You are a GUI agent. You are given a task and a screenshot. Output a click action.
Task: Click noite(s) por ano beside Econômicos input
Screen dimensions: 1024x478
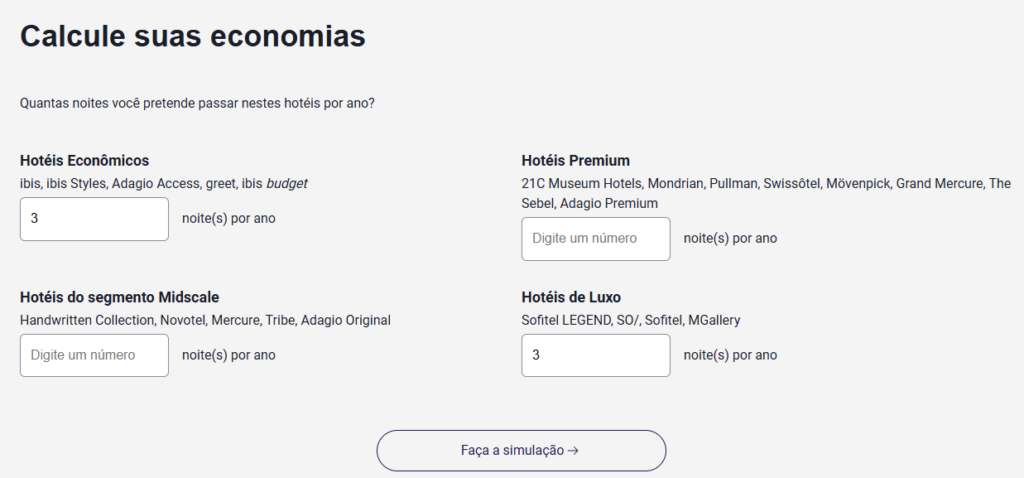229,219
